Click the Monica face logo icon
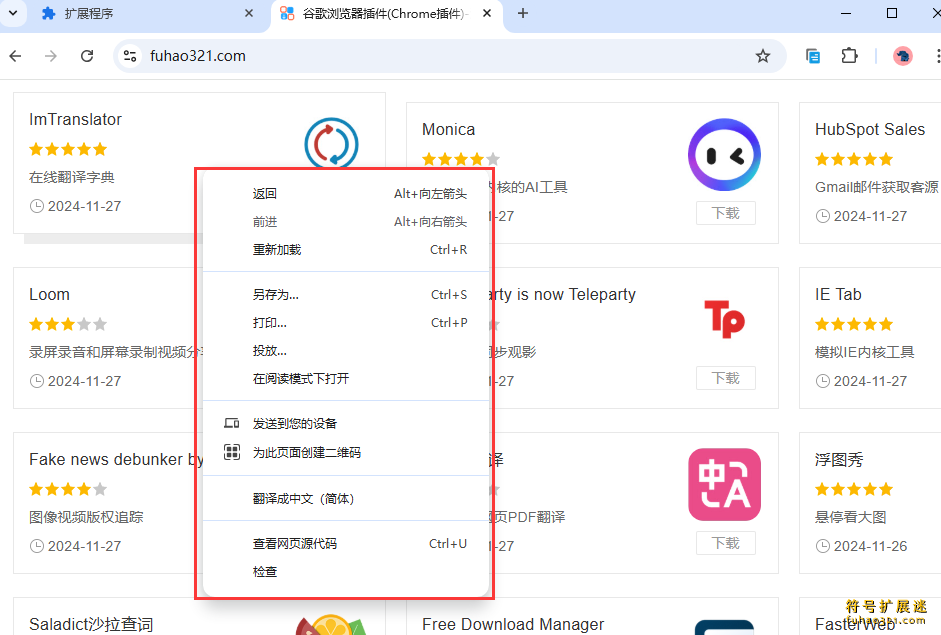 724,155
